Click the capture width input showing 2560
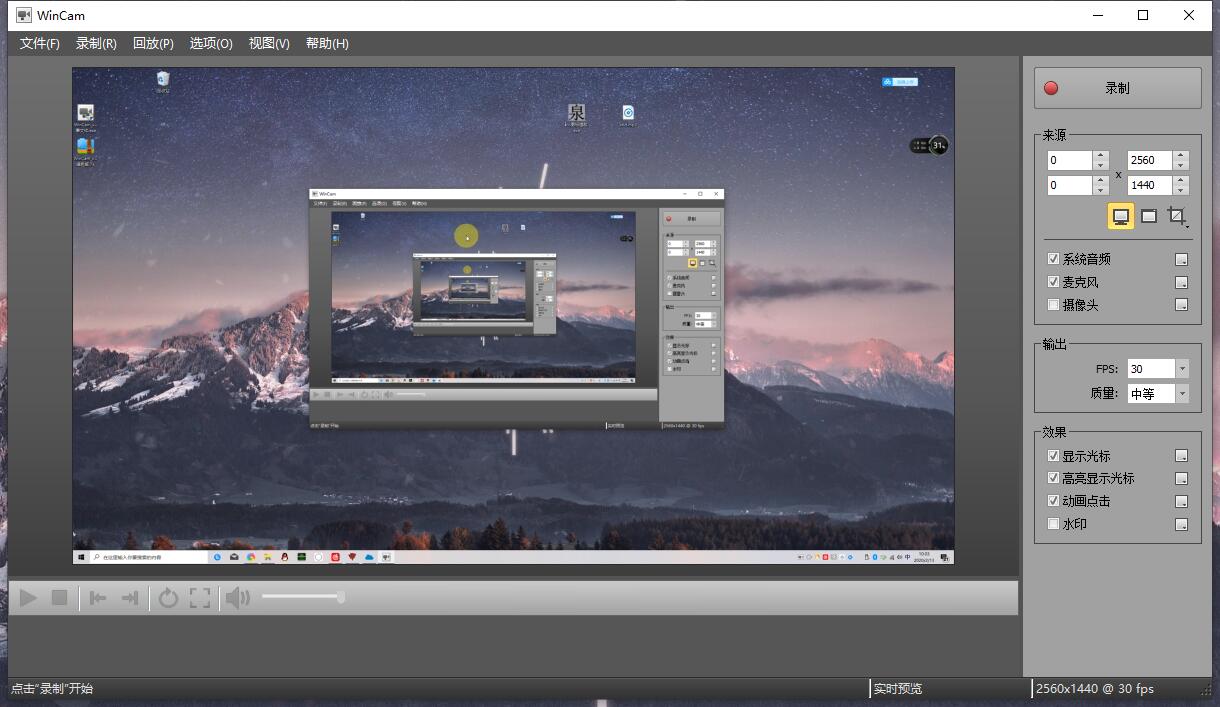Viewport: 1220px width, 707px height. (x=1150, y=159)
